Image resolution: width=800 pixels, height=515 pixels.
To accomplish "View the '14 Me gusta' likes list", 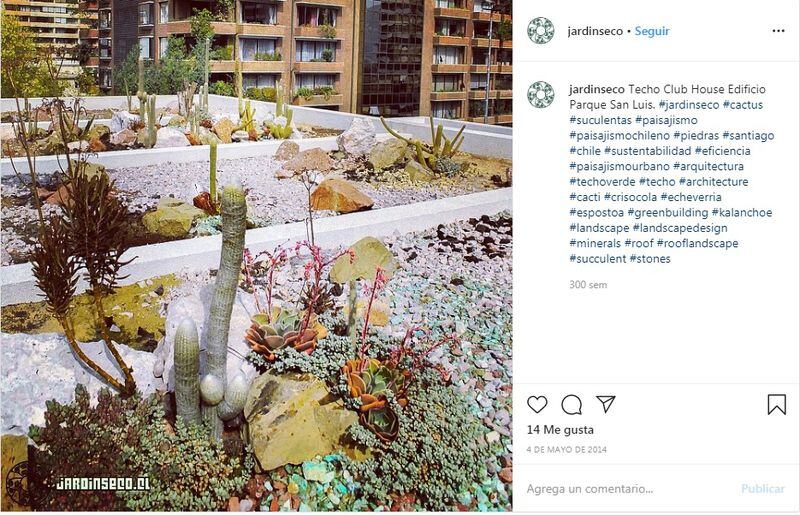I will pos(560,430).
